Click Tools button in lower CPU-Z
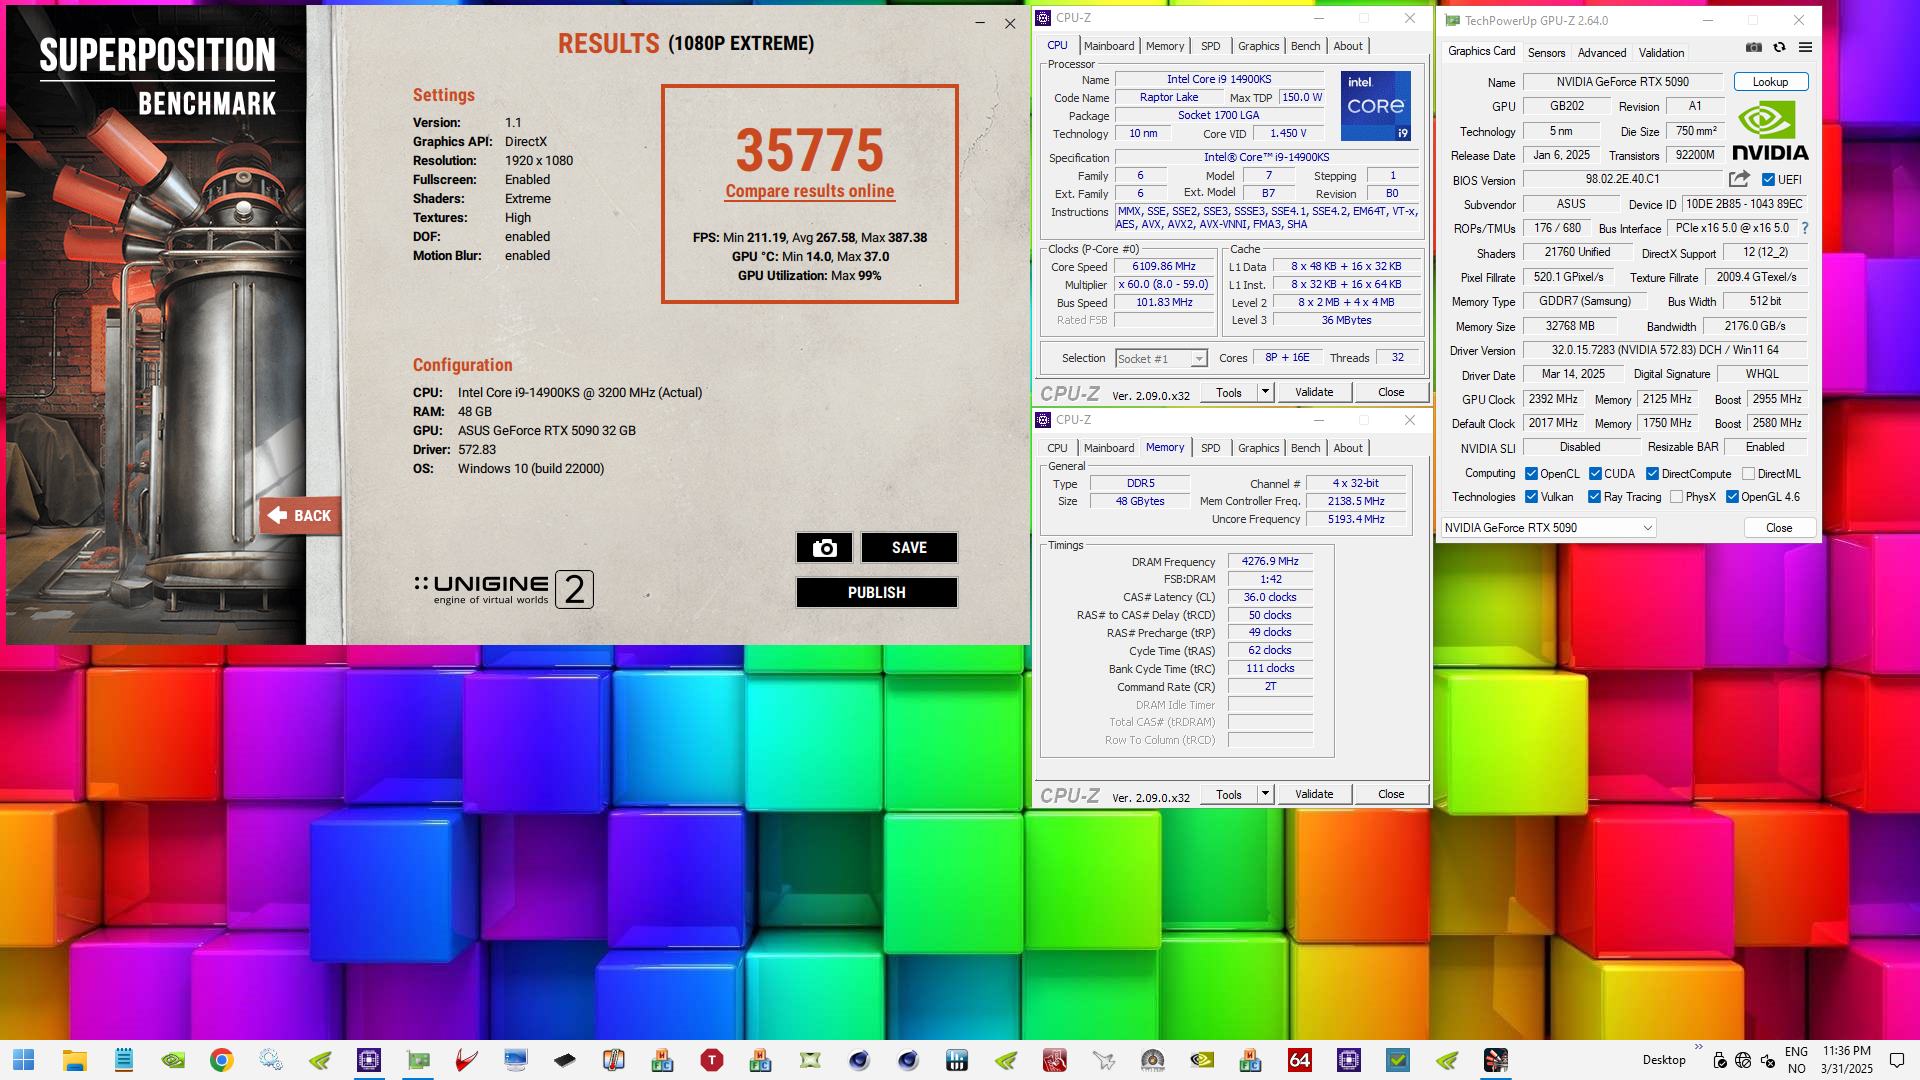 [x=1228, y=794]
